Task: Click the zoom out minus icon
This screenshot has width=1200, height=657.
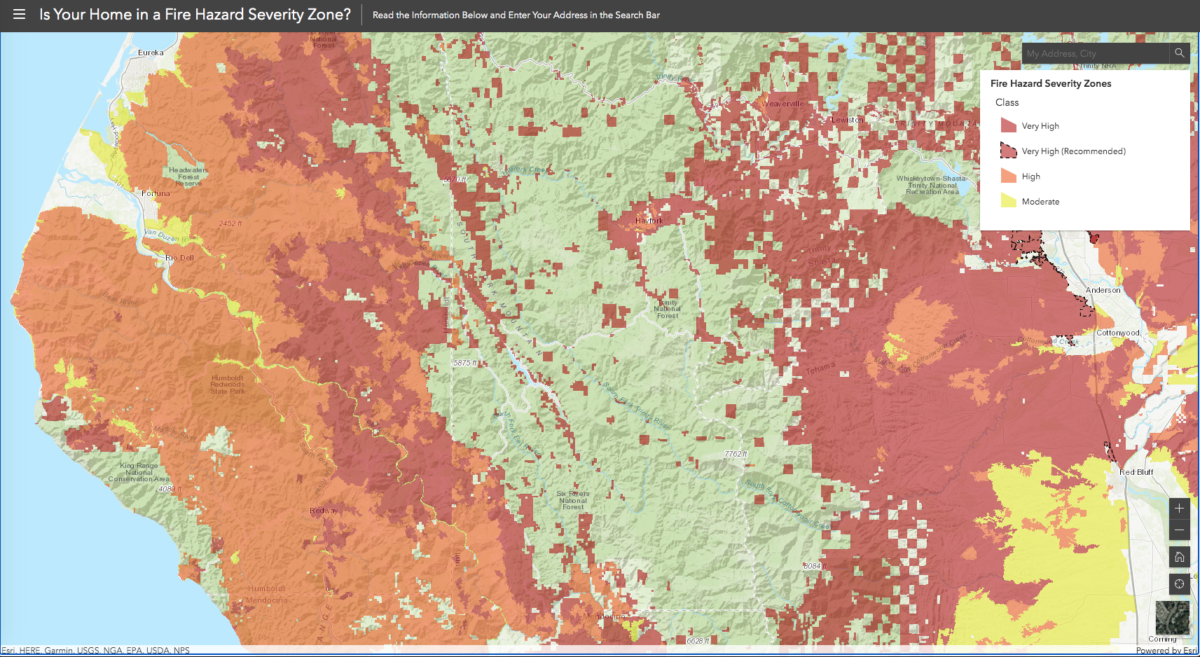Action: [1178, 530]
